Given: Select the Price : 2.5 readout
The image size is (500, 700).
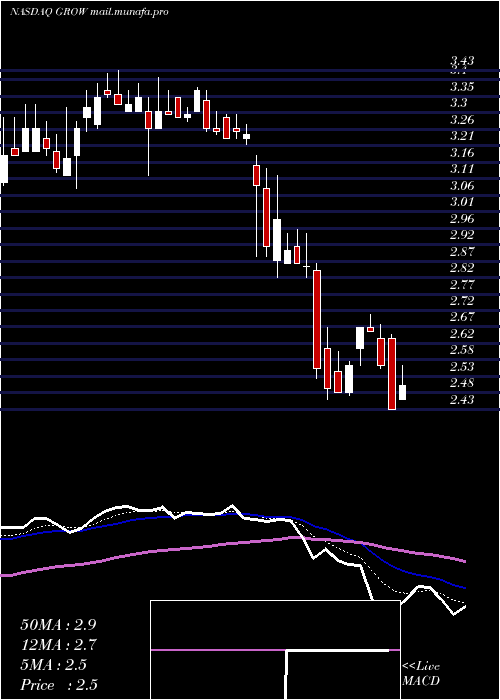Looking at the screenshot, I should [x=59, y=685].
